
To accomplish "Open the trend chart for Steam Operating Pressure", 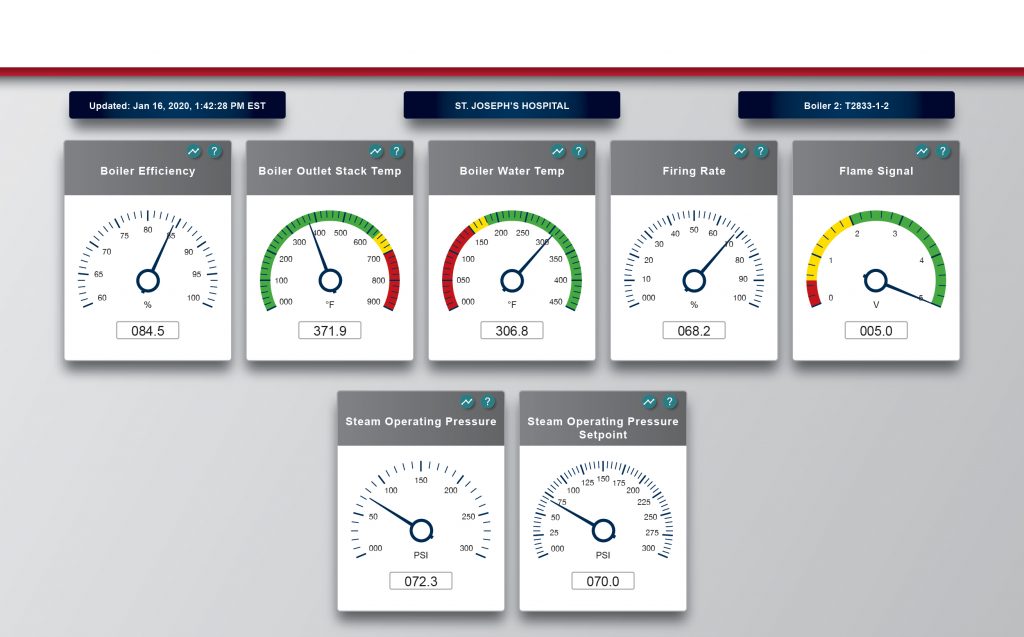I will [x=466, y=402].
